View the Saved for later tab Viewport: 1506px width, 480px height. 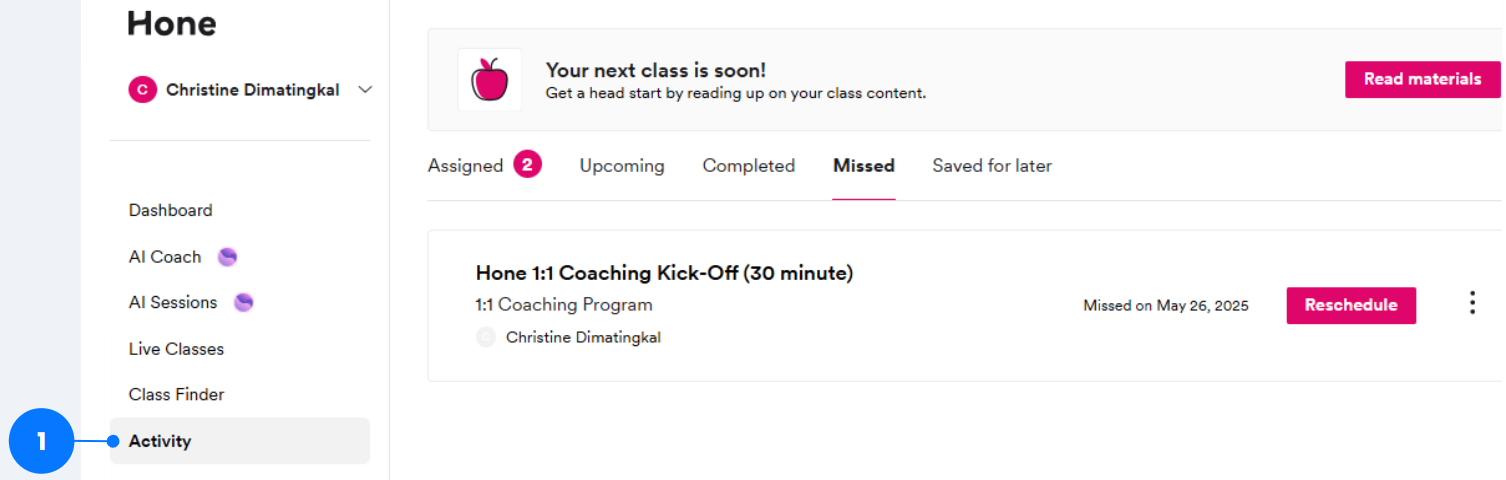tap(991, 166)
